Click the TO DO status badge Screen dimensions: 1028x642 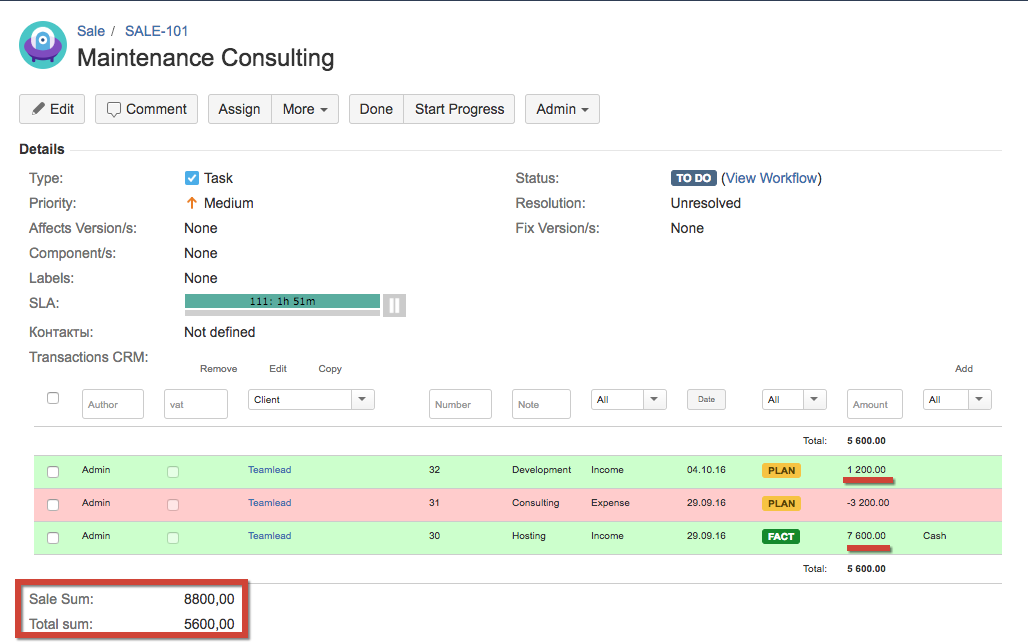click(x=693, y=178)
